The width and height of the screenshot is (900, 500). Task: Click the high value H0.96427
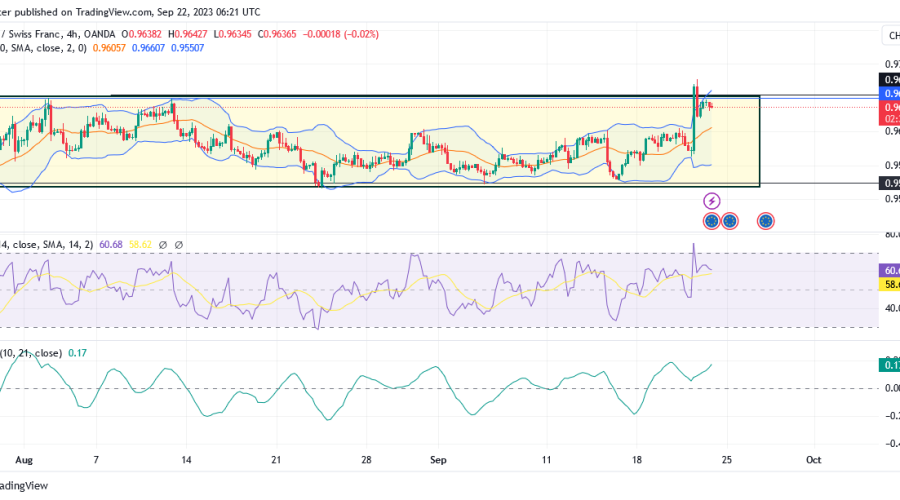(x=188, y=34)
